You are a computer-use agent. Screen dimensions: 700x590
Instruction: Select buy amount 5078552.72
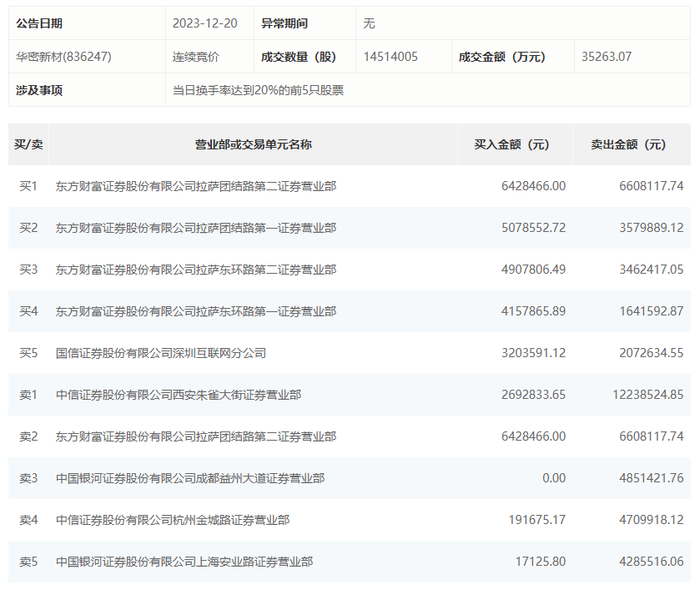tap(533, 228)
